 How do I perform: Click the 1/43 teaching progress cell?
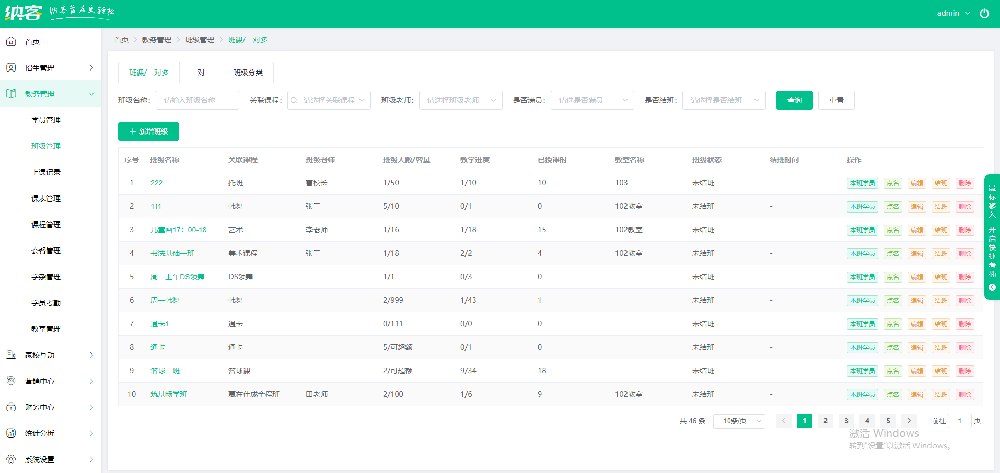pos(468,301)
